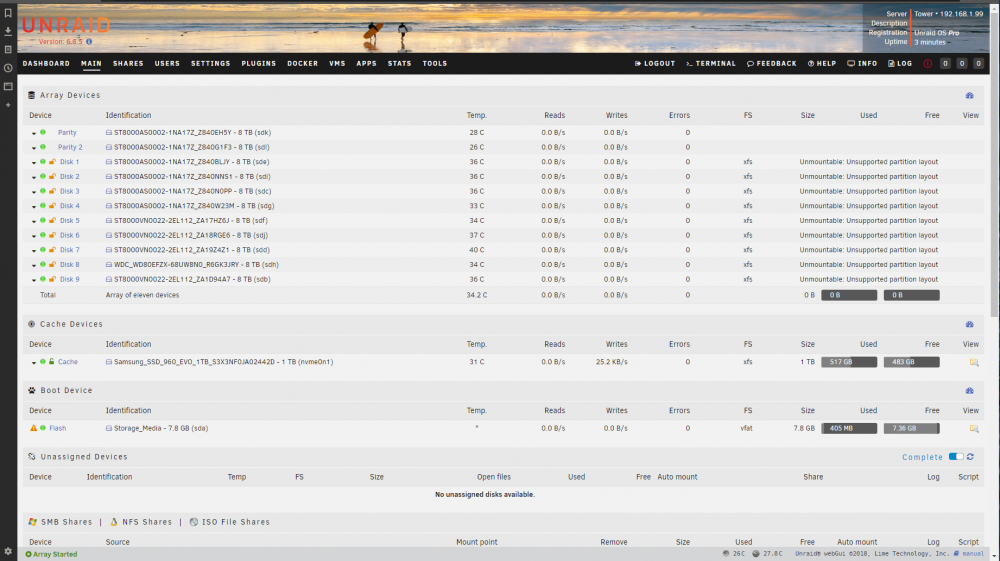
Task: Open the window panel in browser sidebar
Action: coord(8,86)
